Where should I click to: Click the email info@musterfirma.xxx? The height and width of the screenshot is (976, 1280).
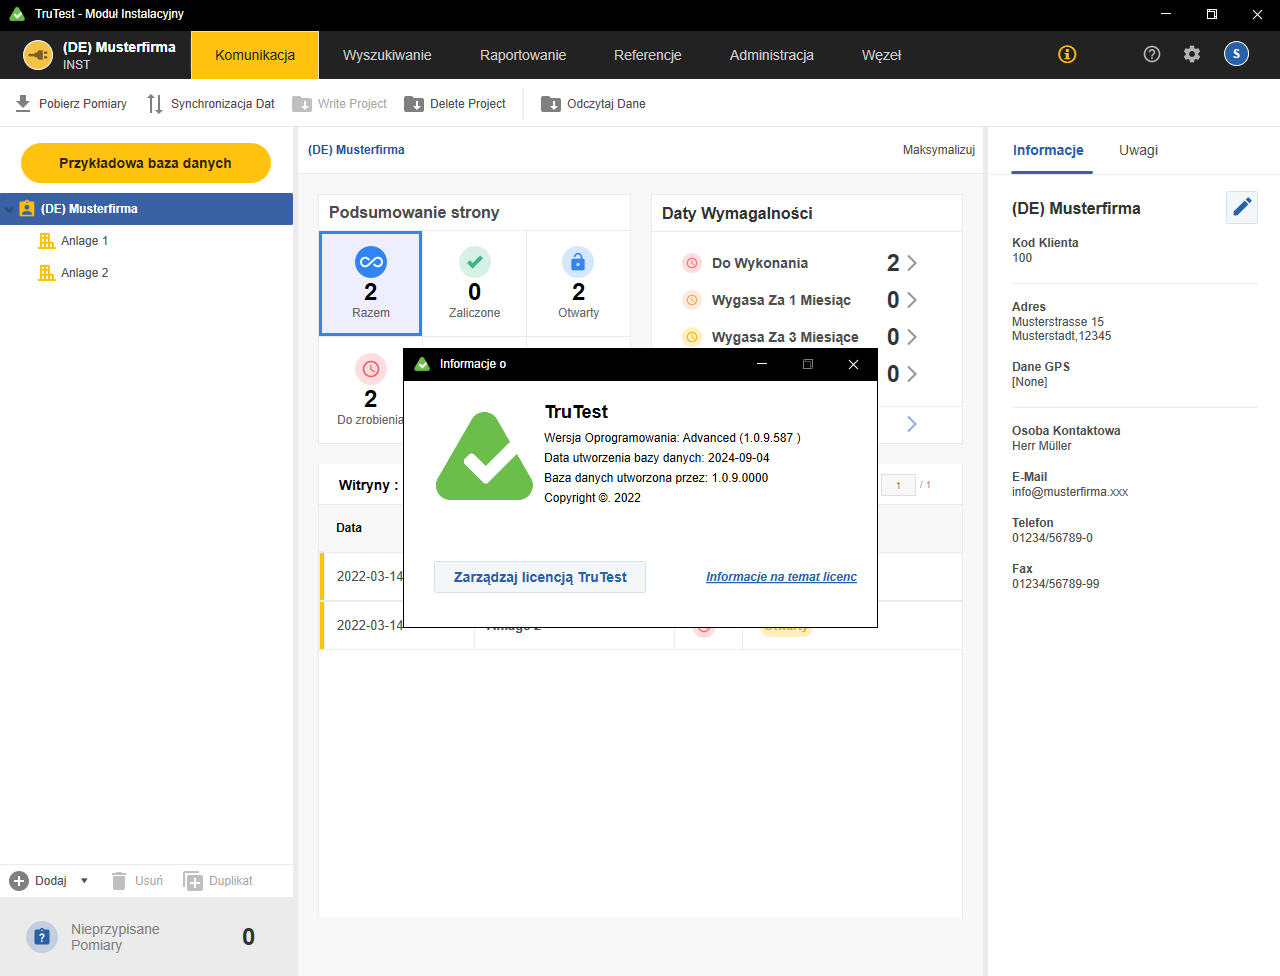(x=1070, y=492)
